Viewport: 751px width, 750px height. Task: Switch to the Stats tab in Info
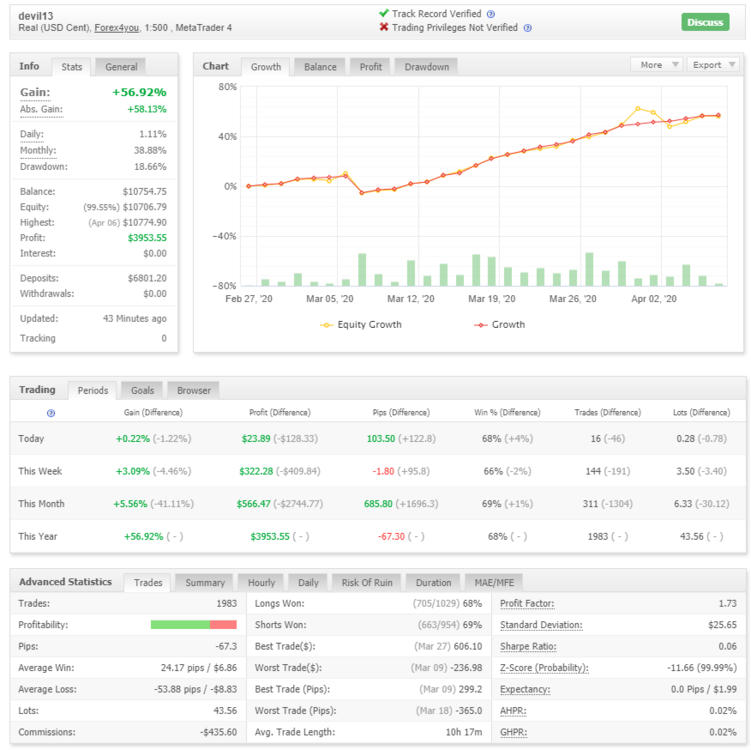point(71,67)
